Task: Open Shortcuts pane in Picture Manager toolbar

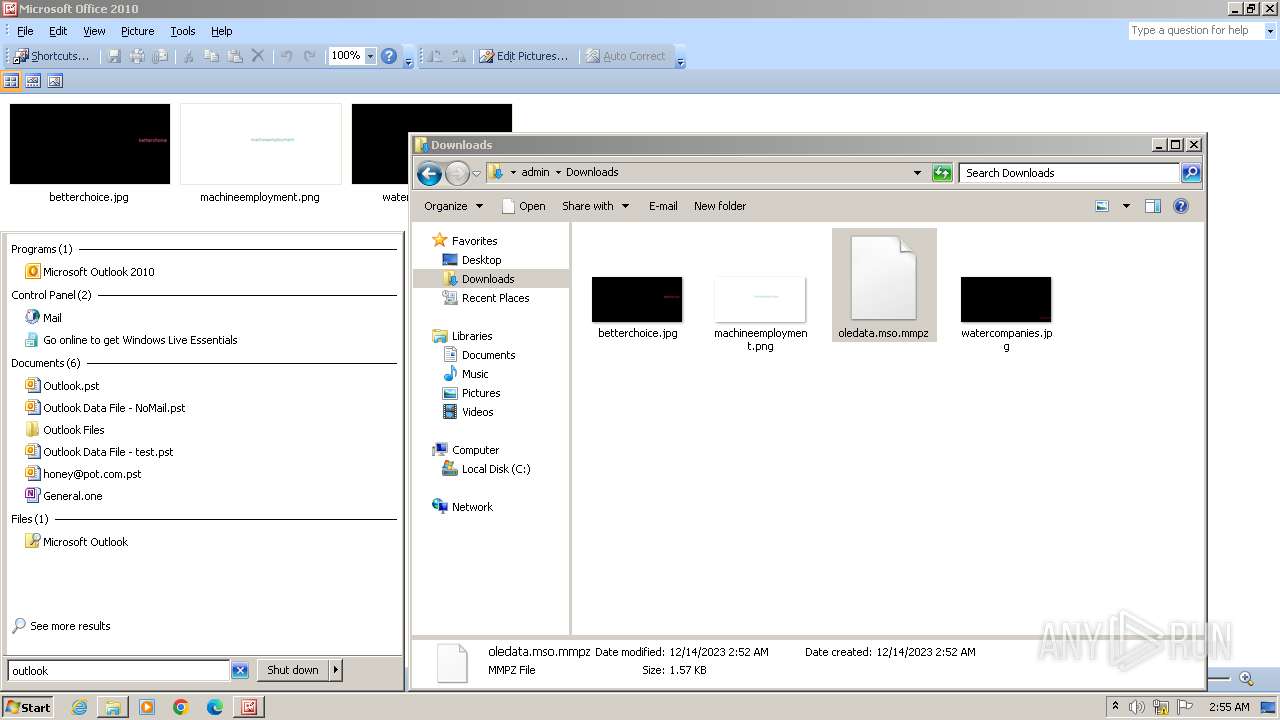Action: point(51,56)
